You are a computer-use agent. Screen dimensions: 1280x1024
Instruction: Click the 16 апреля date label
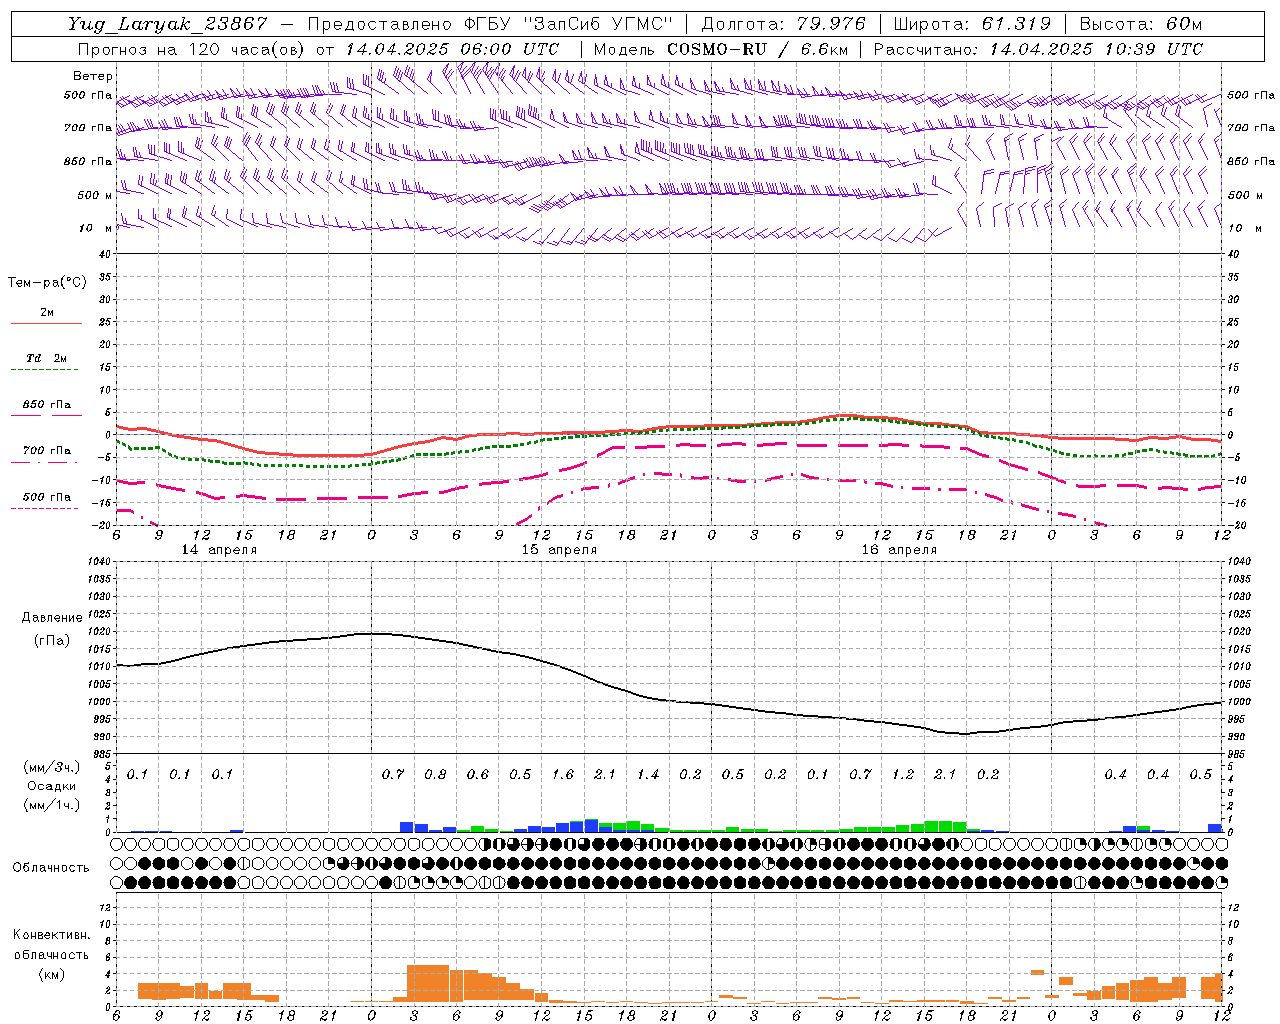pyautogui.click(x=899, y=550)
